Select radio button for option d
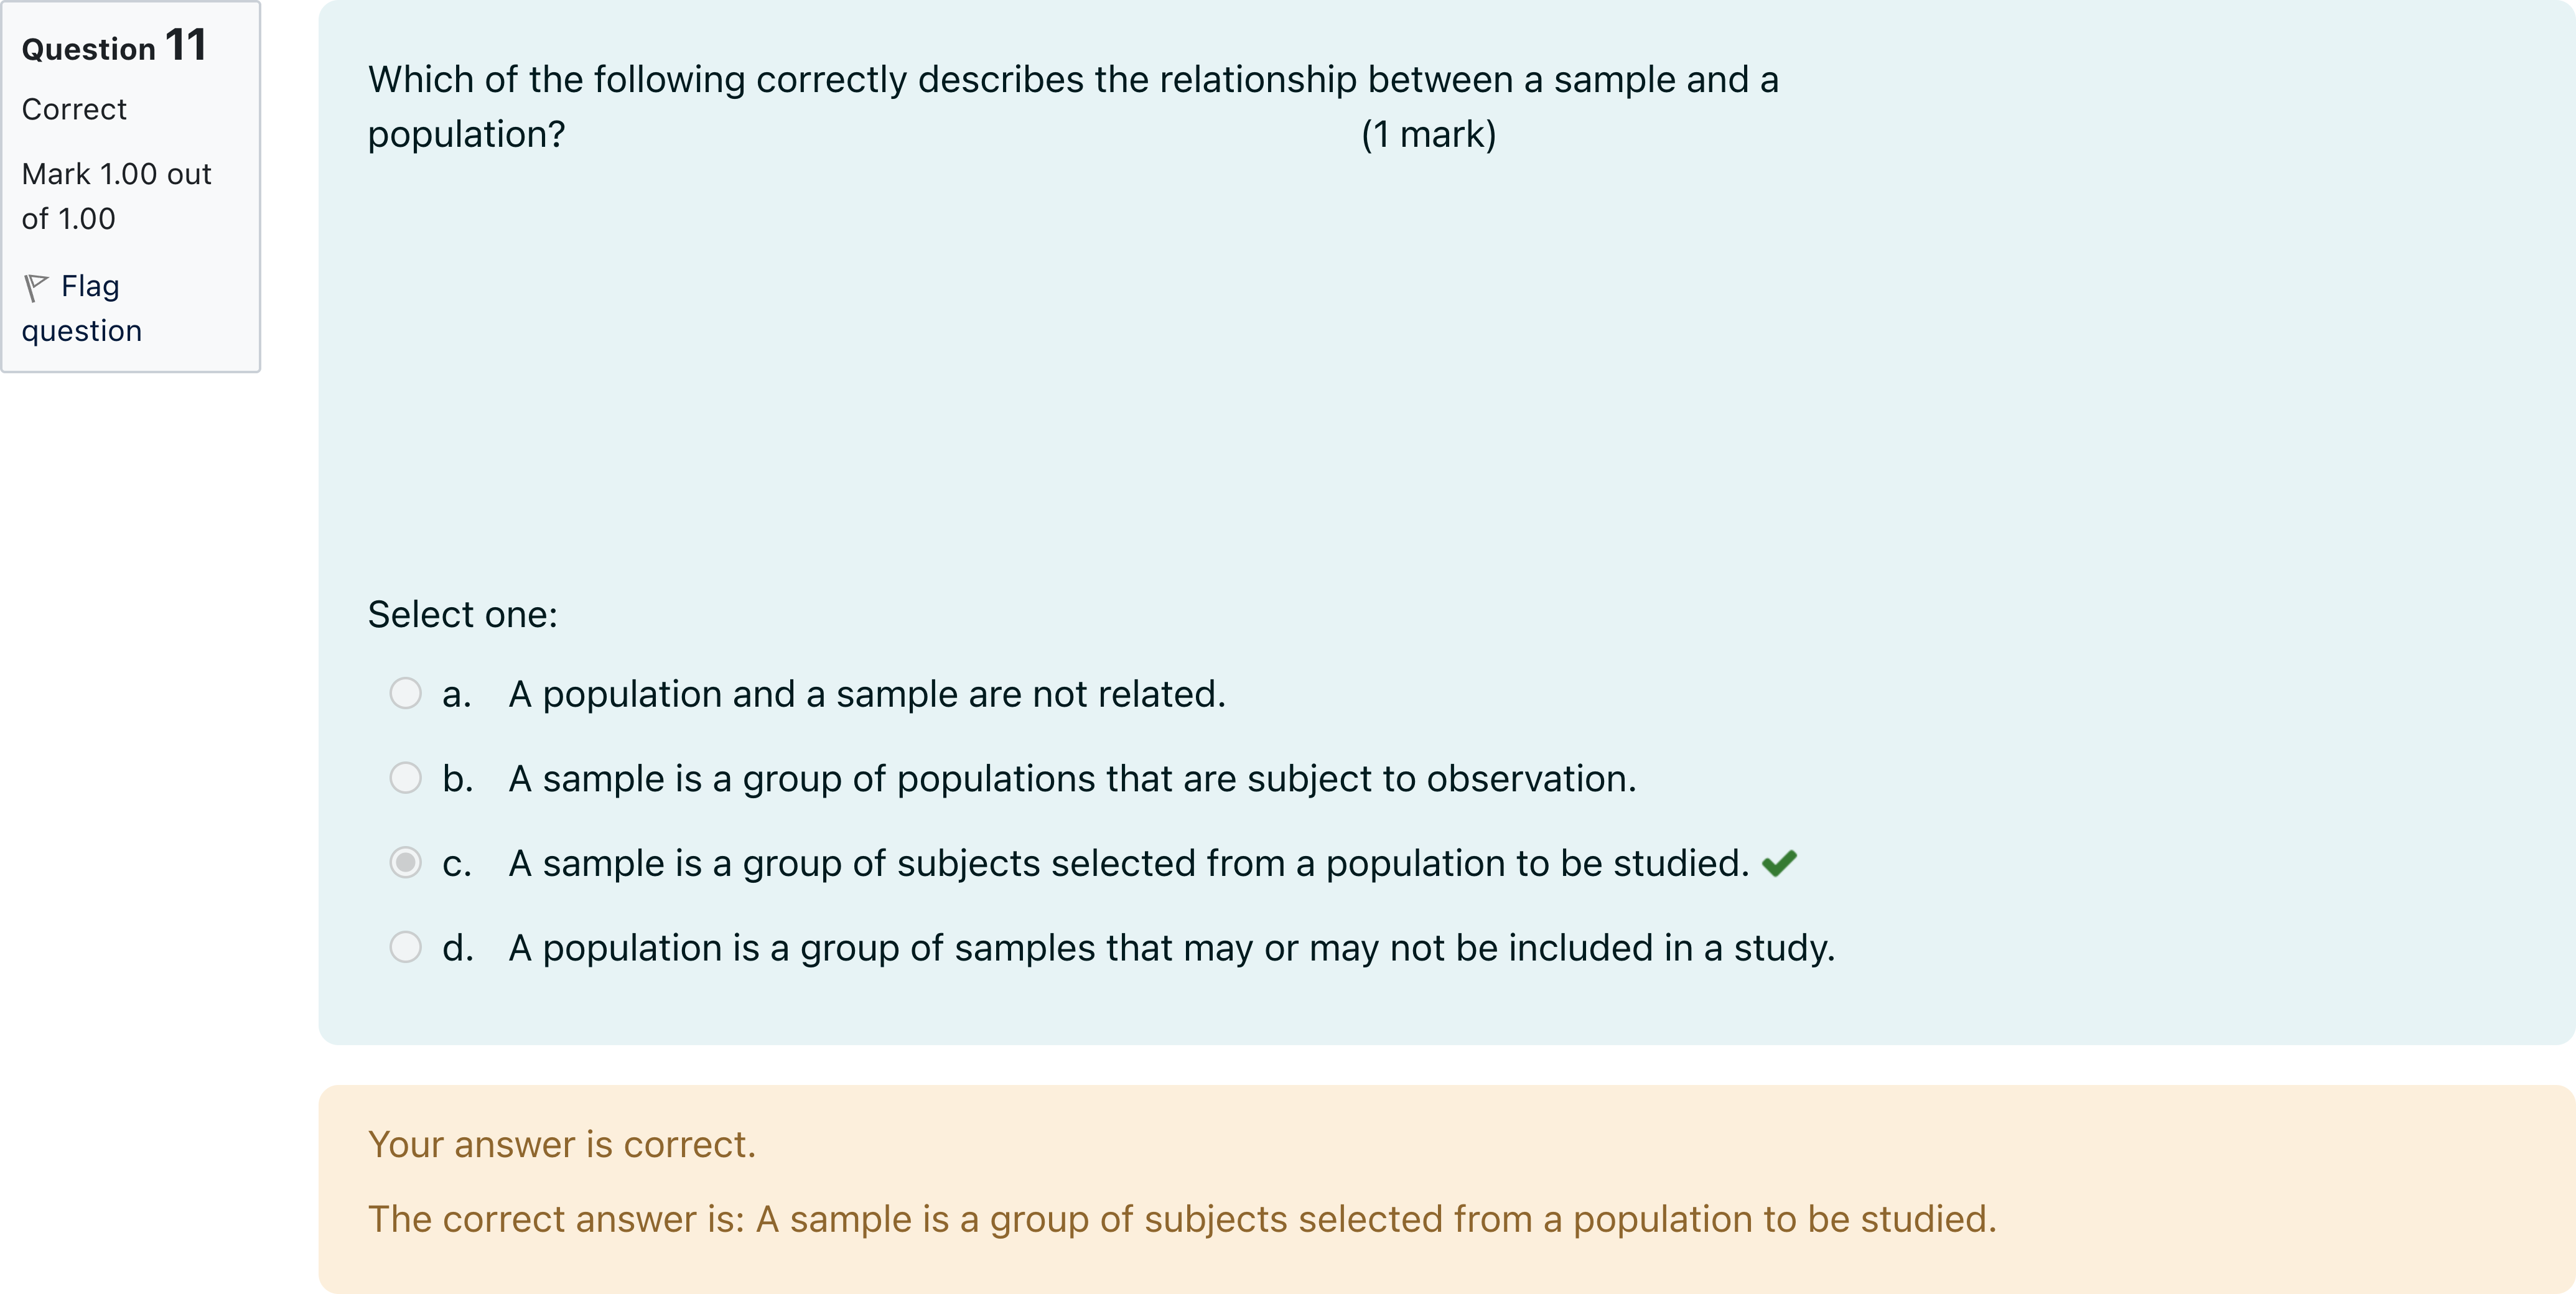This screenshot has height=1294, width=2576. tap(405, 947)
